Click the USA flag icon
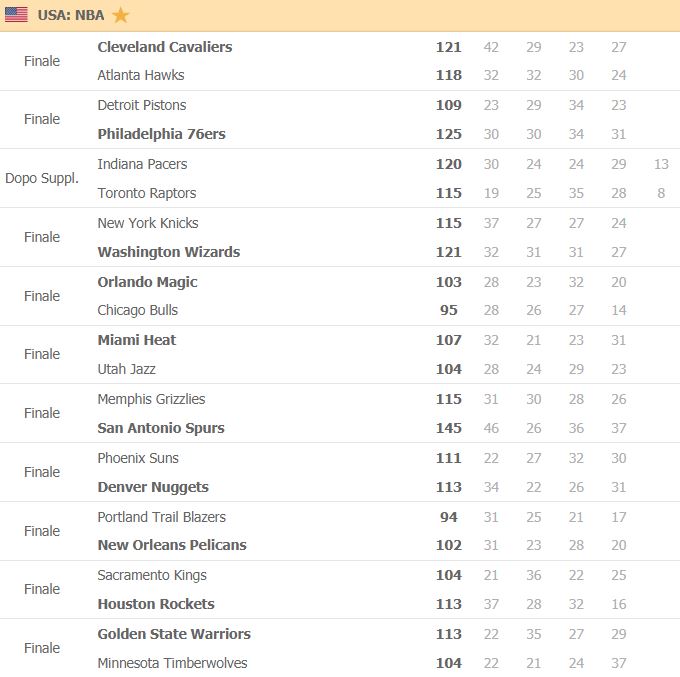680x677 pixels. [x=16, y=14]
